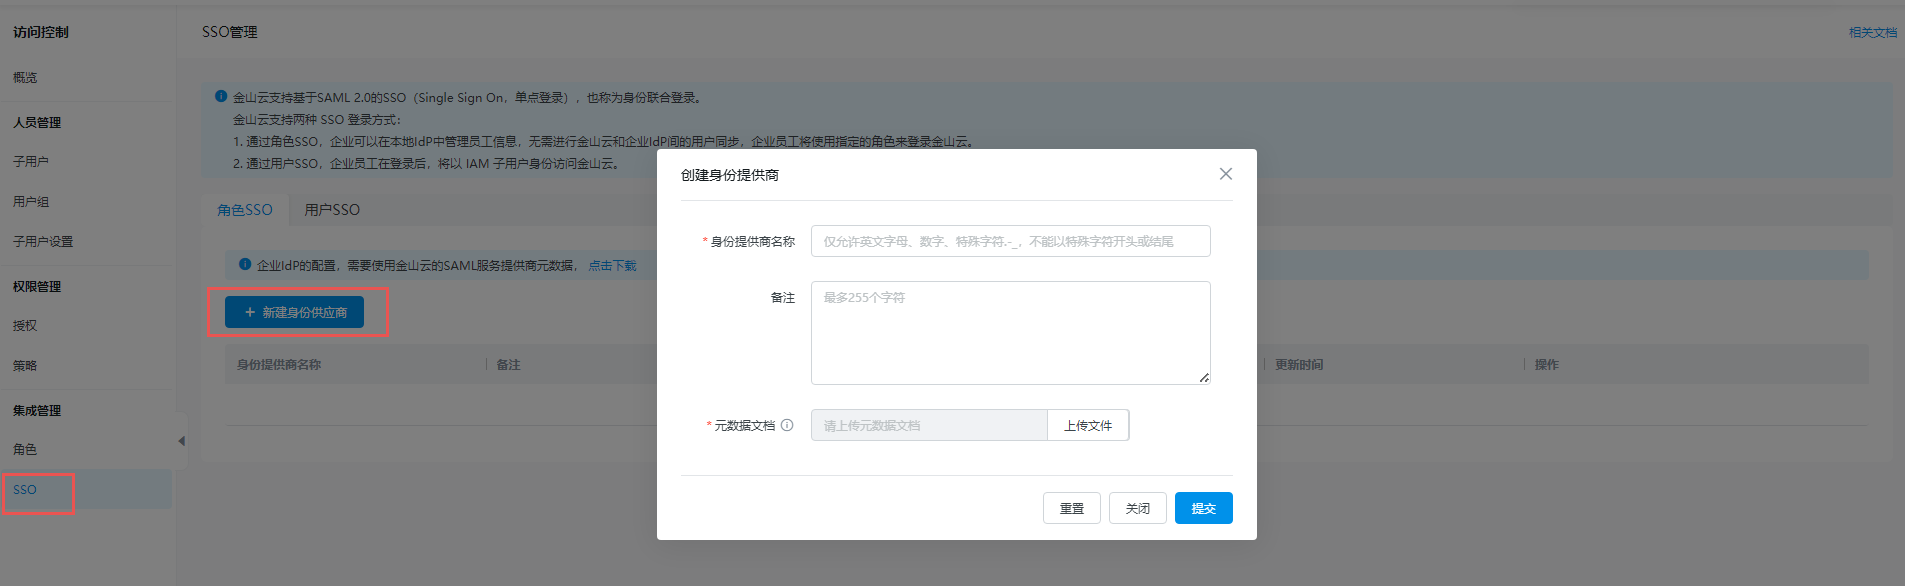Open the 相关文档 related docs link
The image size is (1905, 586).
[1872, 33]
